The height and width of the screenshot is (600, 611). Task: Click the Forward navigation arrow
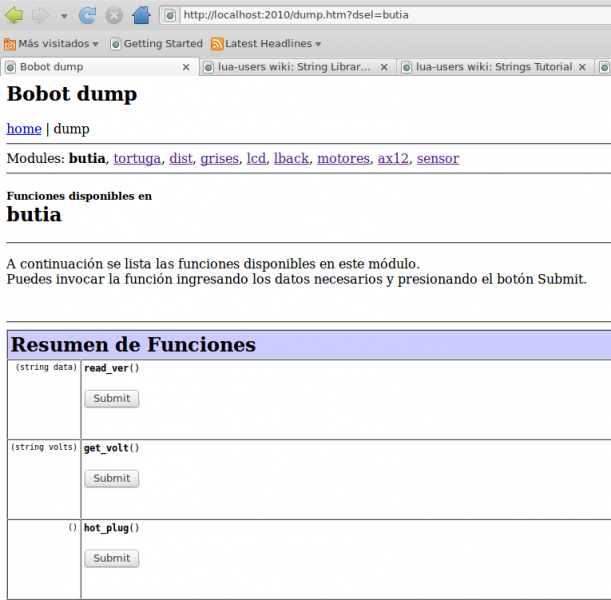tap(40, 15)
